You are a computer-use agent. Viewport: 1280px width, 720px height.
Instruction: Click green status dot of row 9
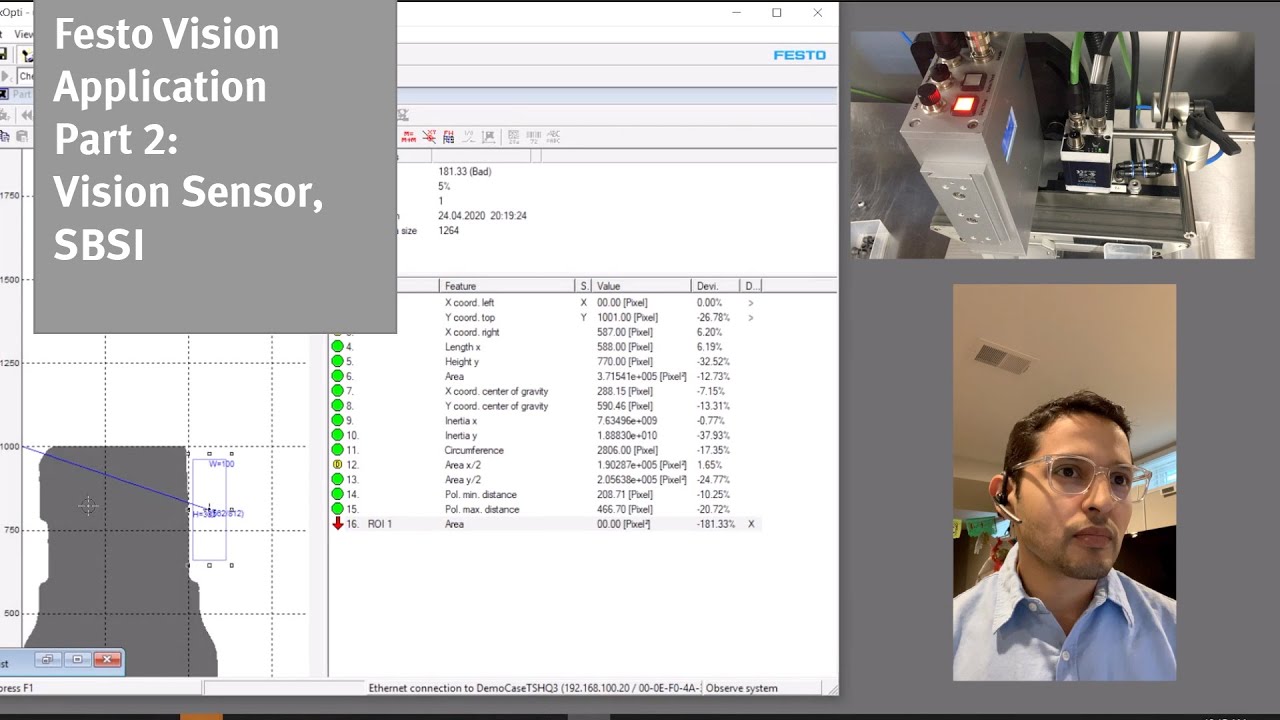[x=338, y=421]
